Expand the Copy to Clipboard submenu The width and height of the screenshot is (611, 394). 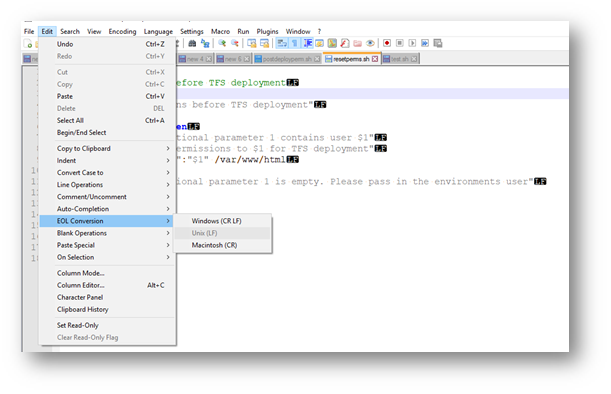click(107, 148)
